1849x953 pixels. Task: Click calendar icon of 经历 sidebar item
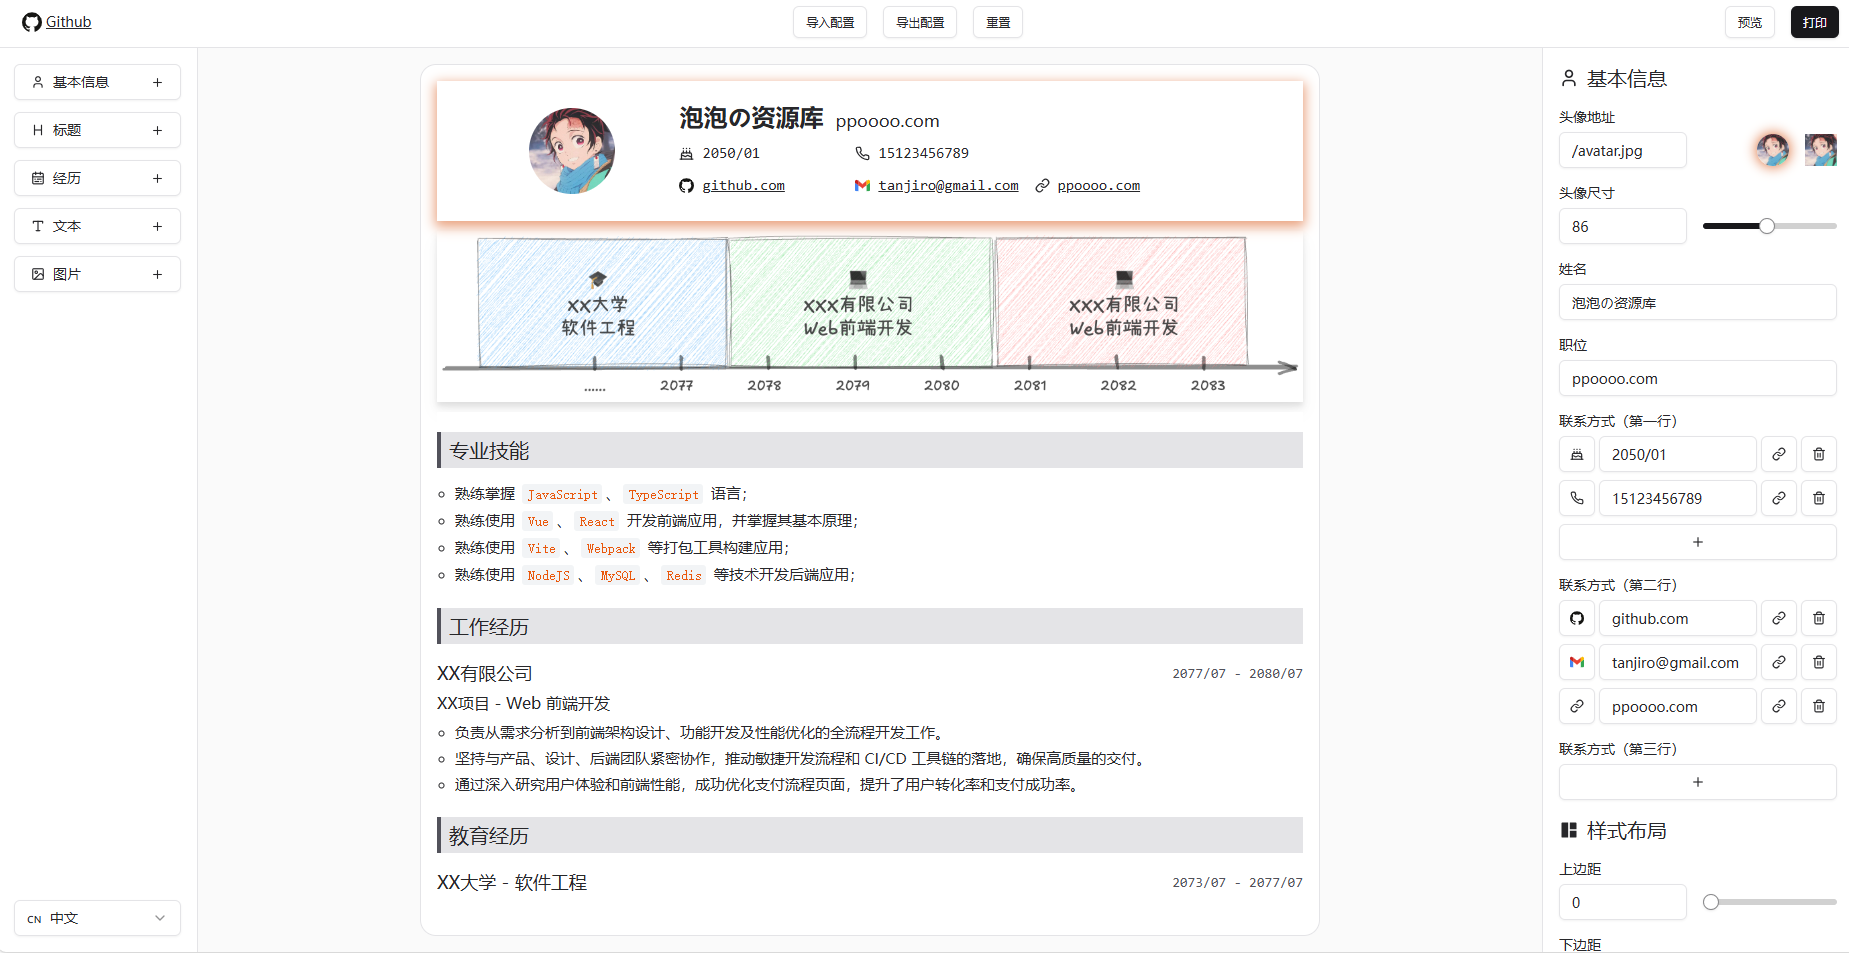click(38, 178)
